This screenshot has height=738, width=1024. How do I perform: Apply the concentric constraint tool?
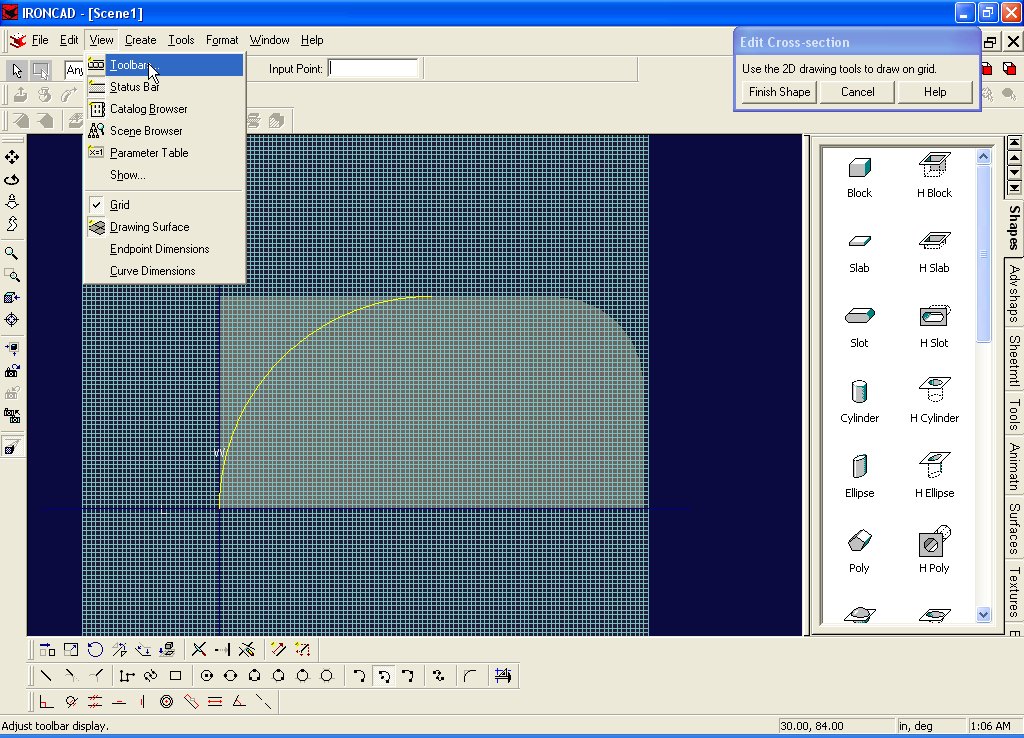[167, 702]
